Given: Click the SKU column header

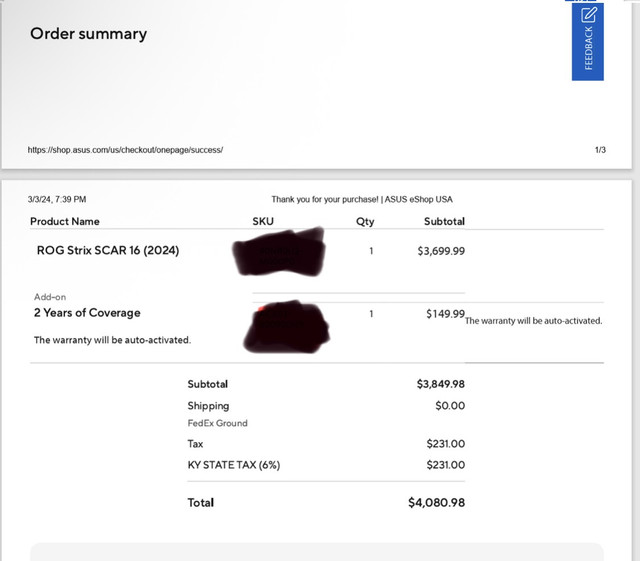Looking at the screenshot, I should click(263, 221).
